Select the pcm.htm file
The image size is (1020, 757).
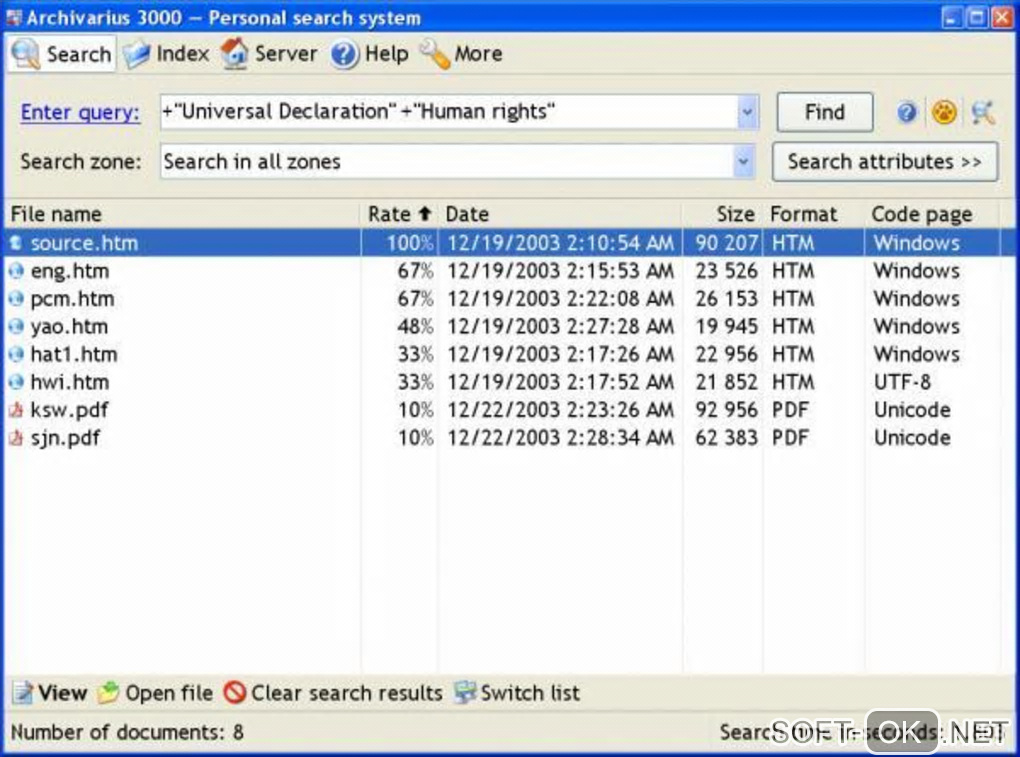[x=72, y=299]
